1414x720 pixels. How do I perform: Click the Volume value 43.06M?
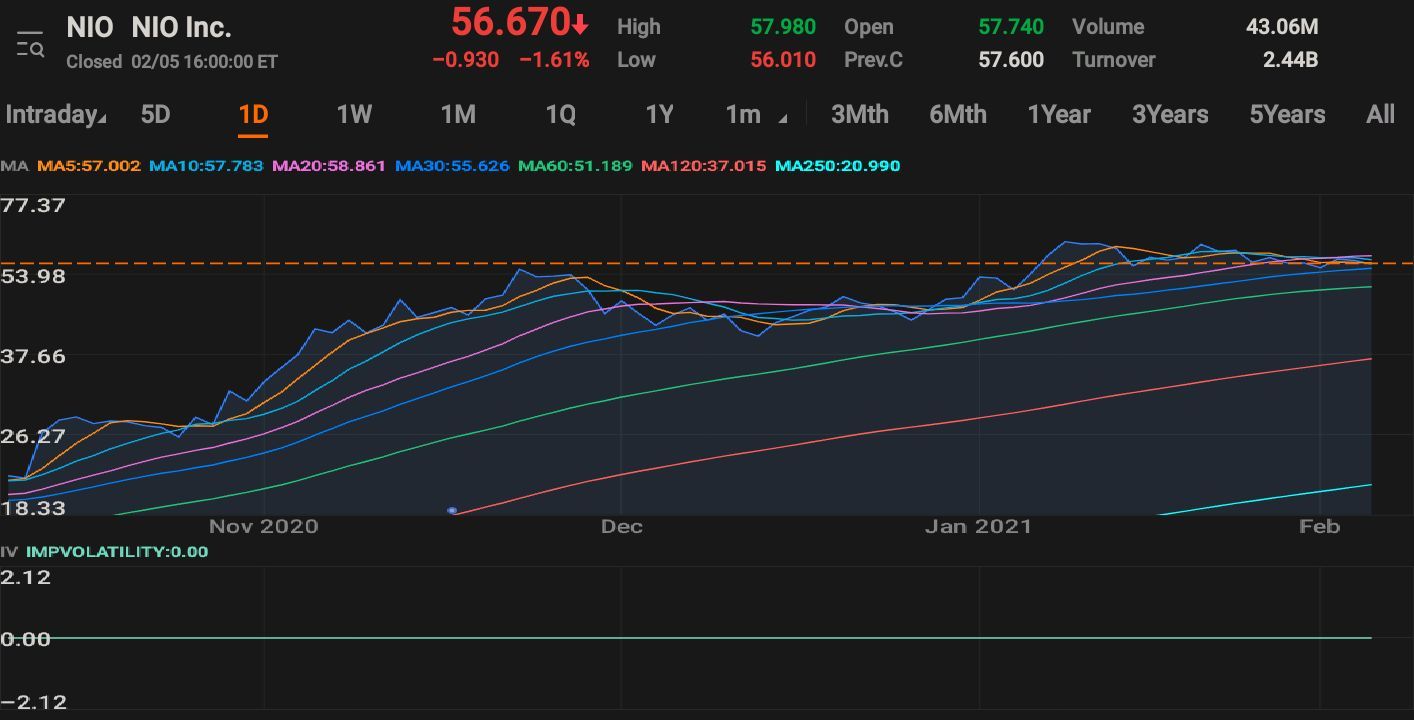click(1282, 27)
